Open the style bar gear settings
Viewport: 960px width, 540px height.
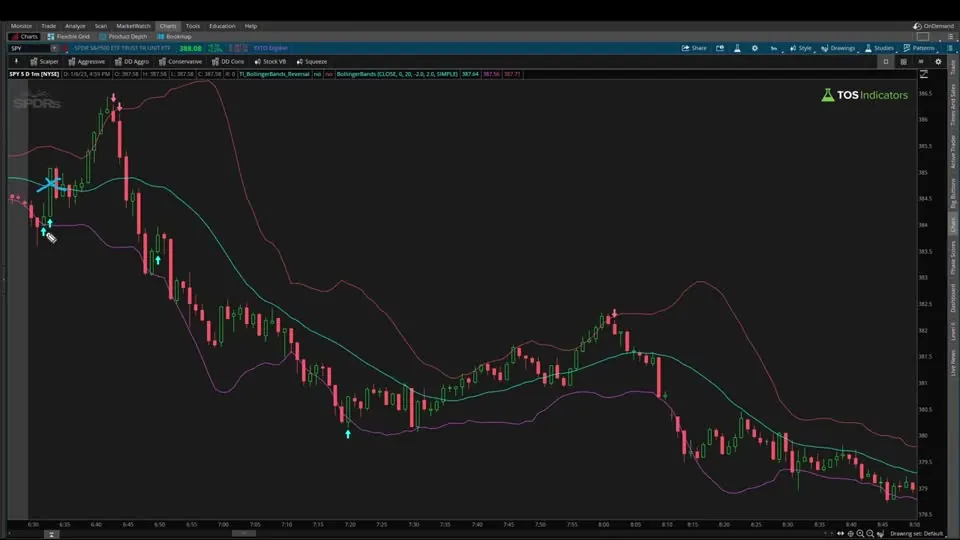coord(938,61)
